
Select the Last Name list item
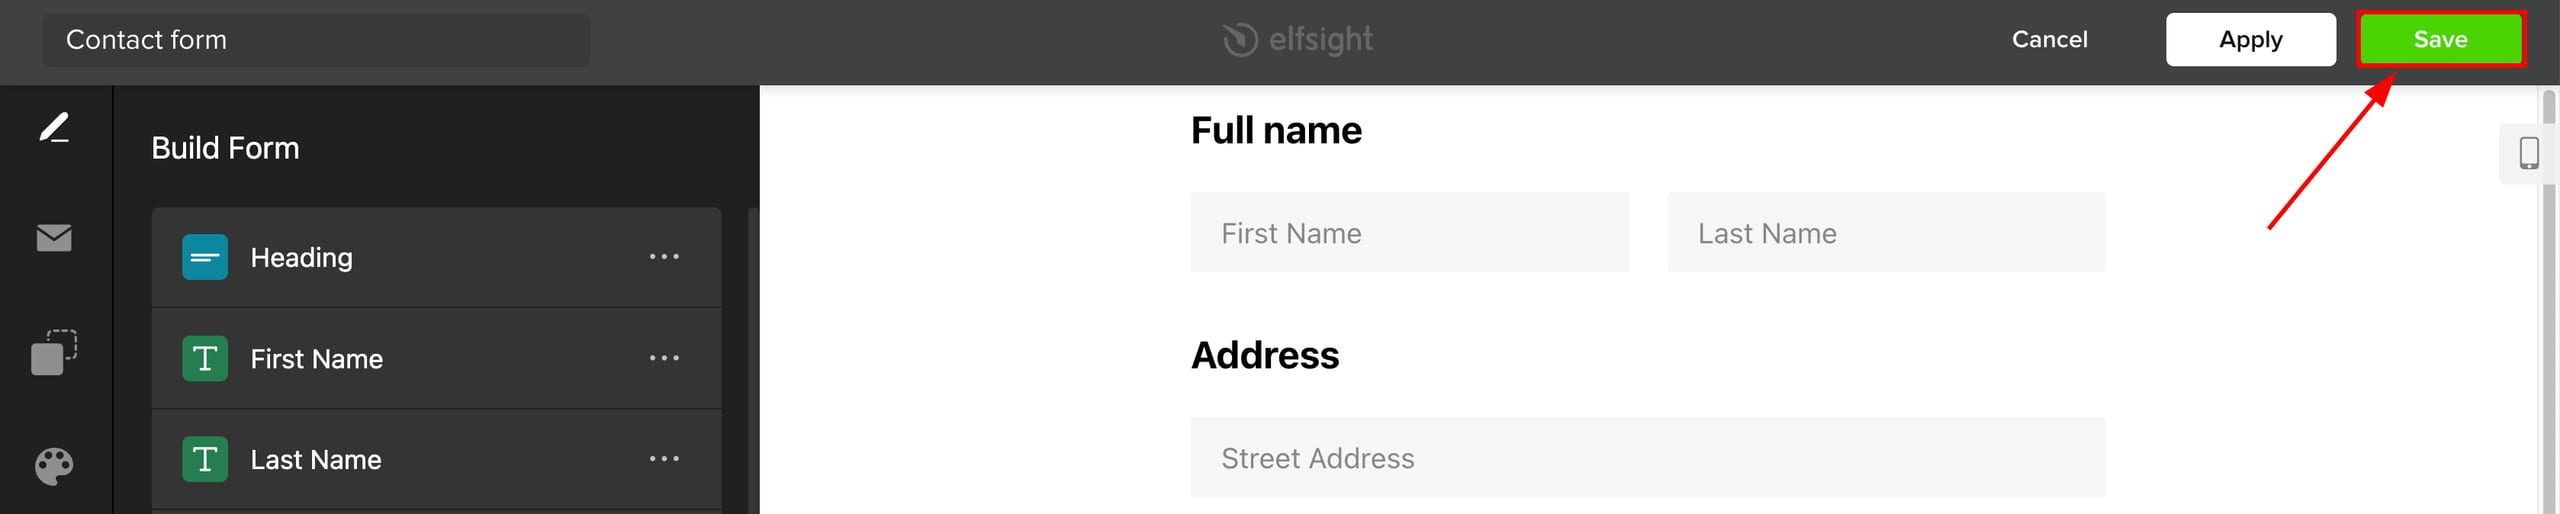click(400, 459)
